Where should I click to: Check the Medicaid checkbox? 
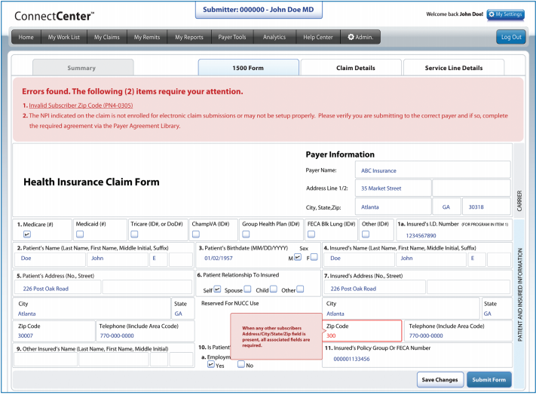tap(80, 234)
